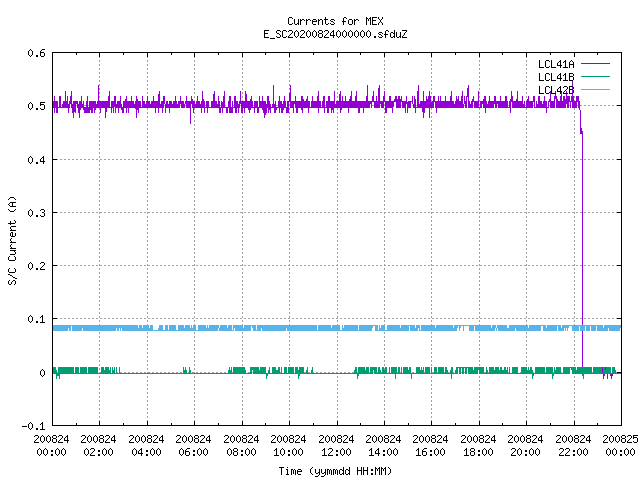The width and height of the screenshot is (640, 480).
Task: Click the 0.5 y-axis tick label
Action: (36, 106)
